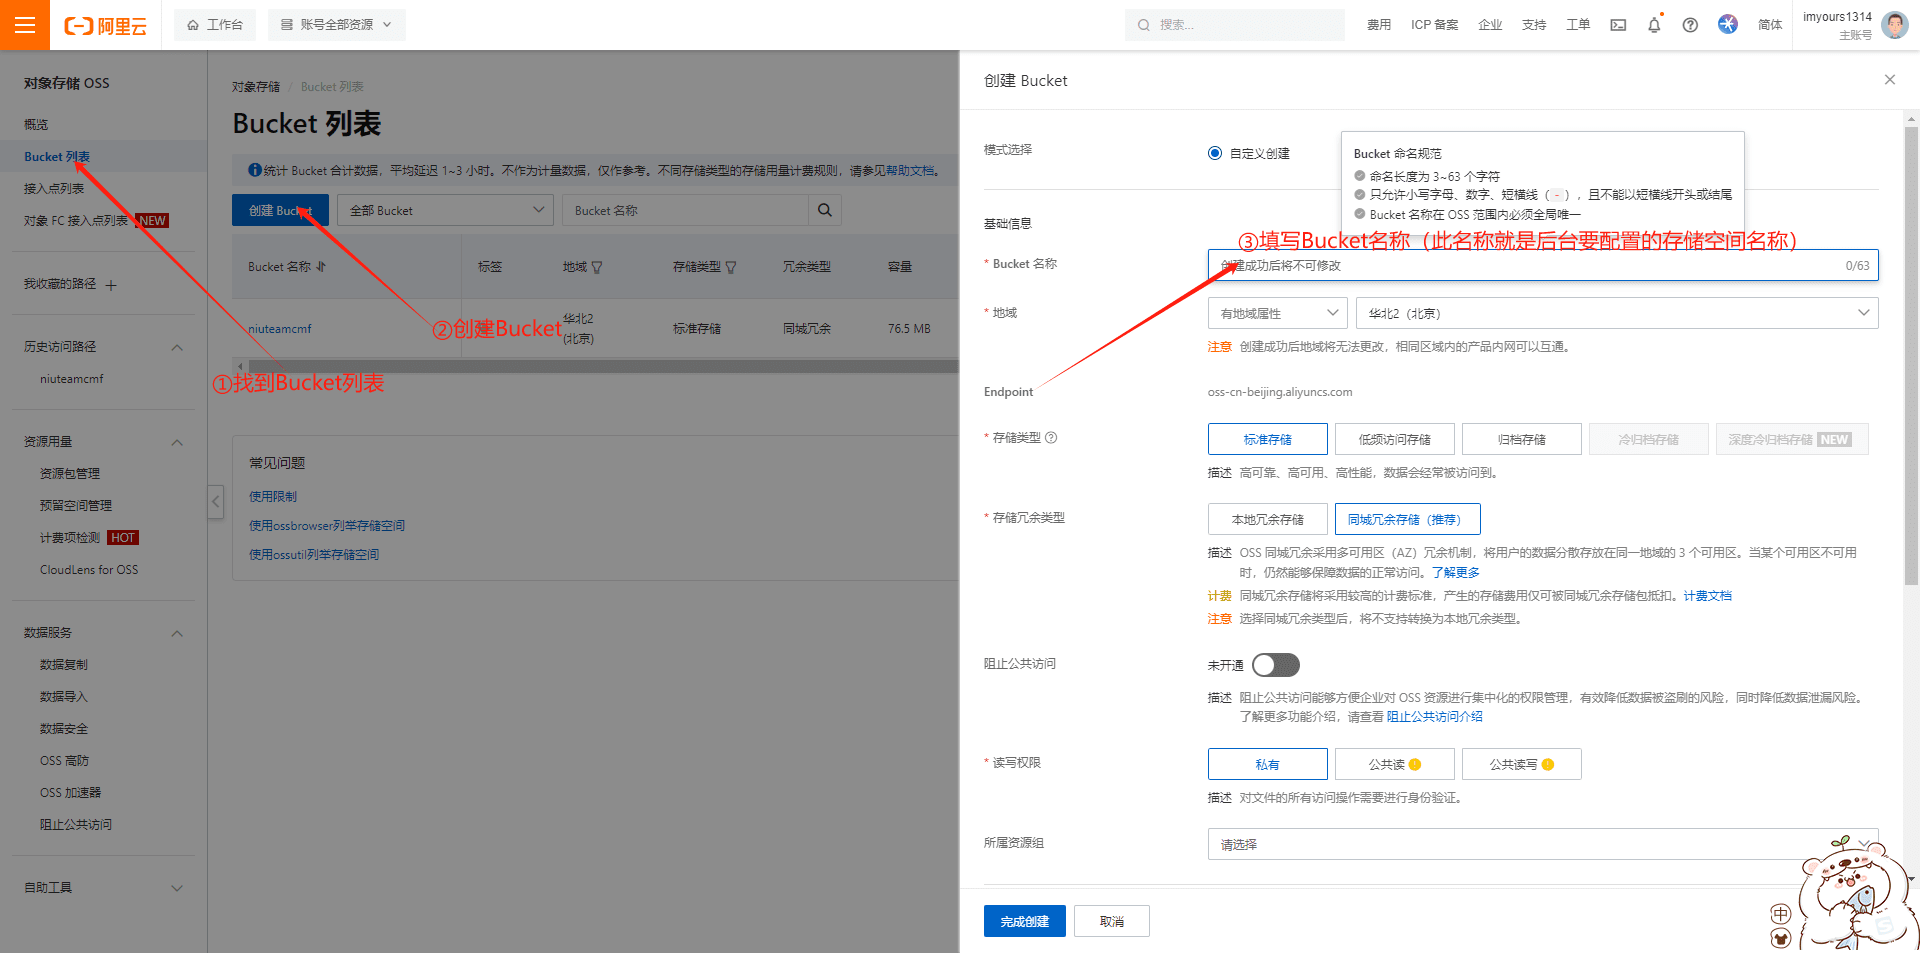Open the Beijing region dropdown
Screen dimensions: 1920x953
(1616, 313)
